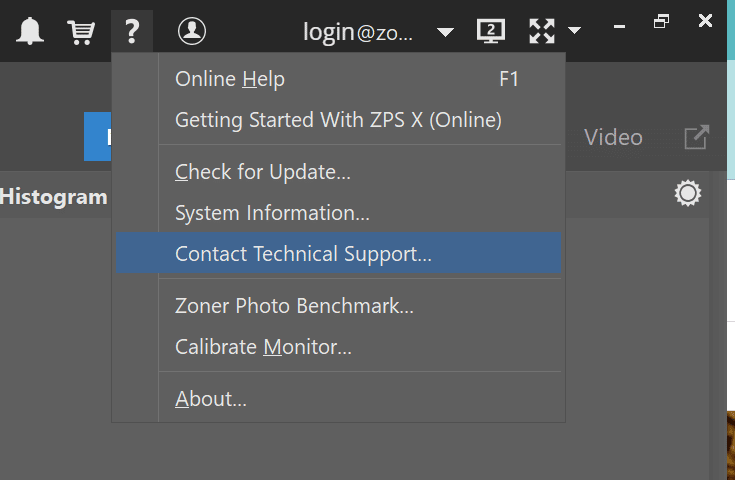Click the external window pop-out icon

696,137
